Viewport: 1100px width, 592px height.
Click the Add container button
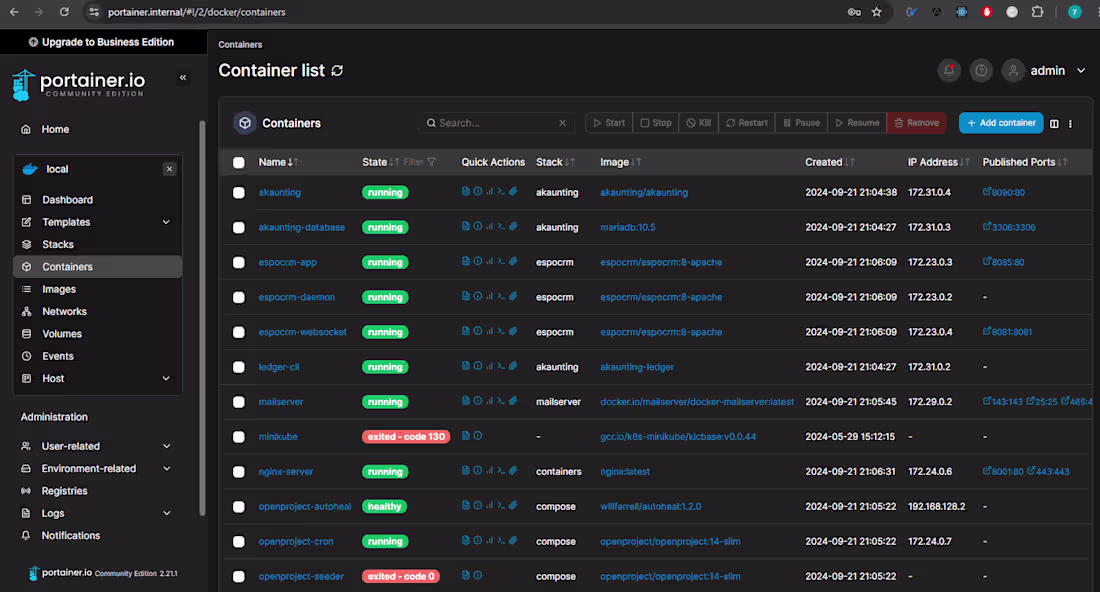tap(1000, 122)
